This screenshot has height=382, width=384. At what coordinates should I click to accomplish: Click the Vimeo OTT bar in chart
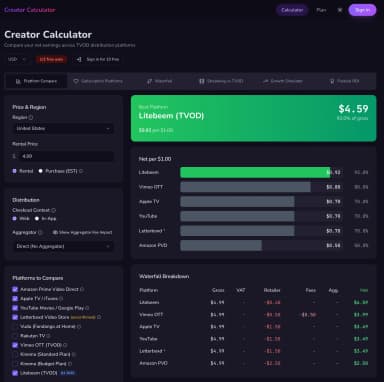pyautogui.click(x=245, y=187)
